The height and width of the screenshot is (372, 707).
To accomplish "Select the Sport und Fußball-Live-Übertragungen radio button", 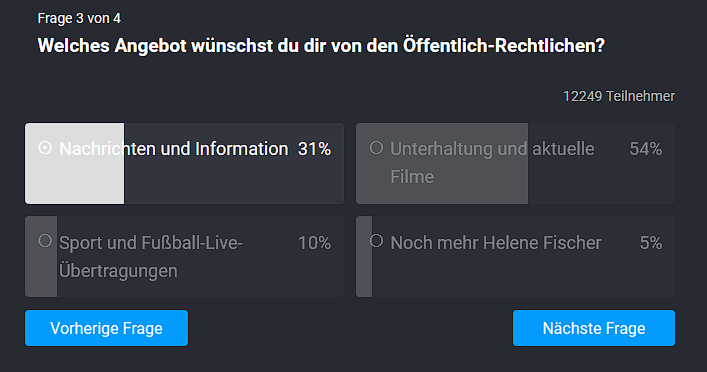I will pyautogui.click(x=45, y=241).
